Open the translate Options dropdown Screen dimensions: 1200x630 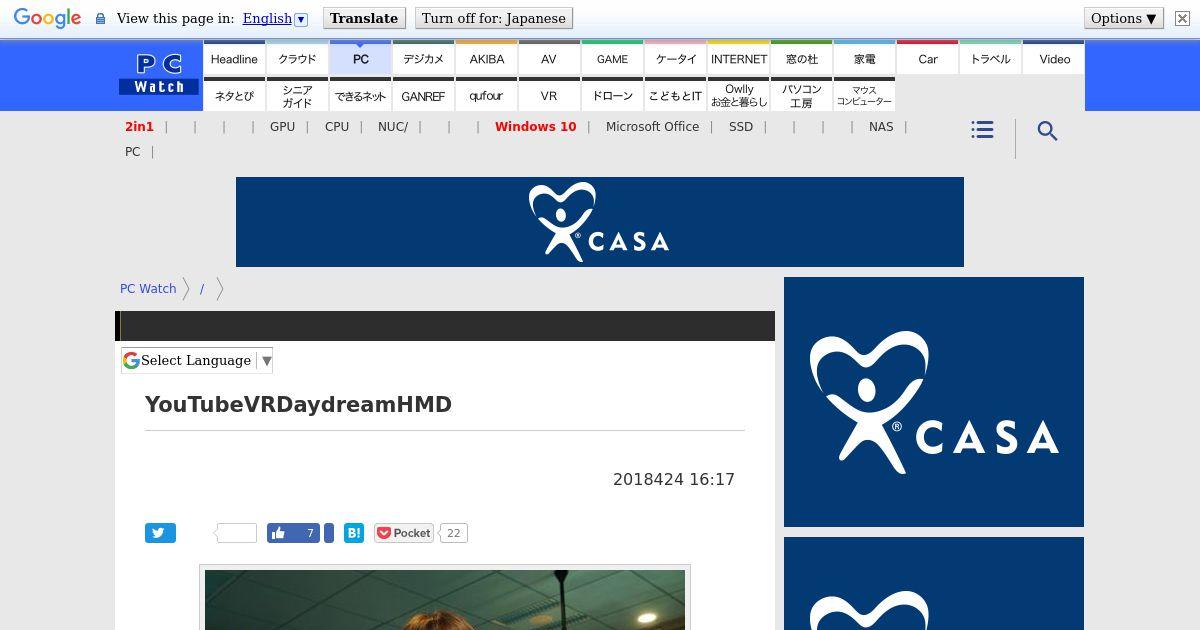click(x=1124, y=18)
